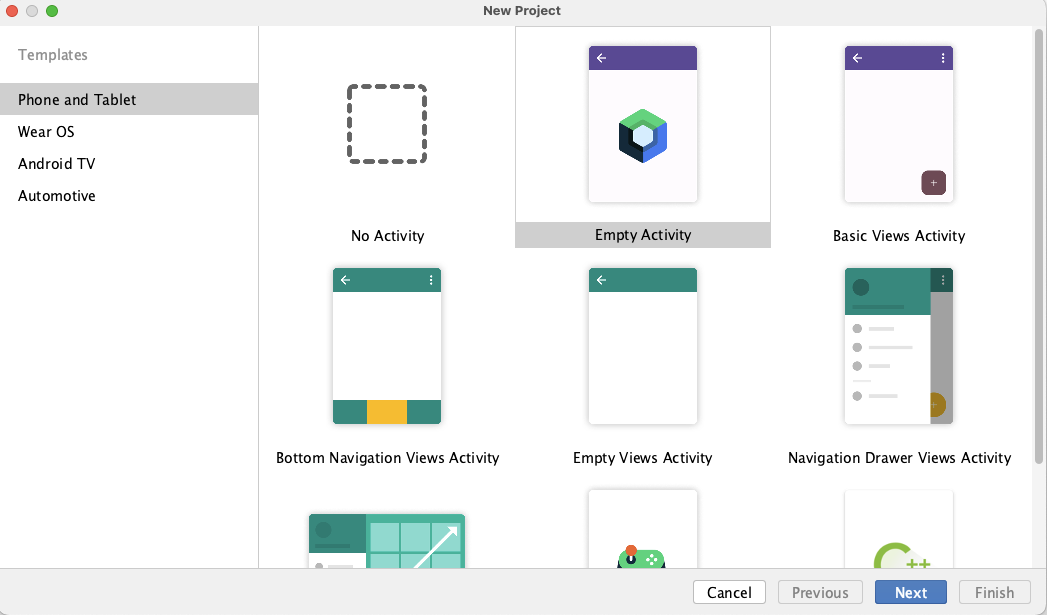Click the green zoom window button
Image resolution: width=1047 pixels, height=615 pixels.
pyautogui.click(x=52, y=11)
